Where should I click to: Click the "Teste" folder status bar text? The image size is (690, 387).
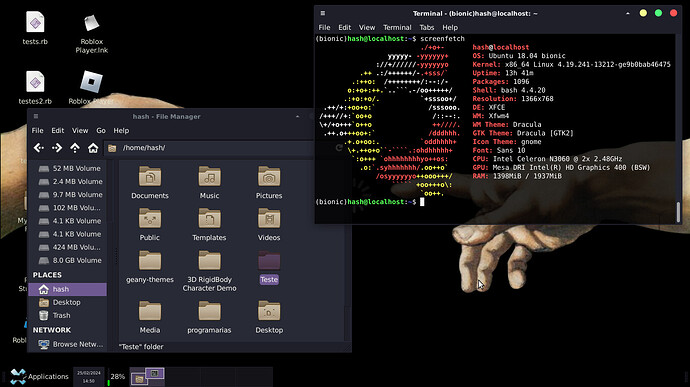pyautogui.click(x=141, y=346)
